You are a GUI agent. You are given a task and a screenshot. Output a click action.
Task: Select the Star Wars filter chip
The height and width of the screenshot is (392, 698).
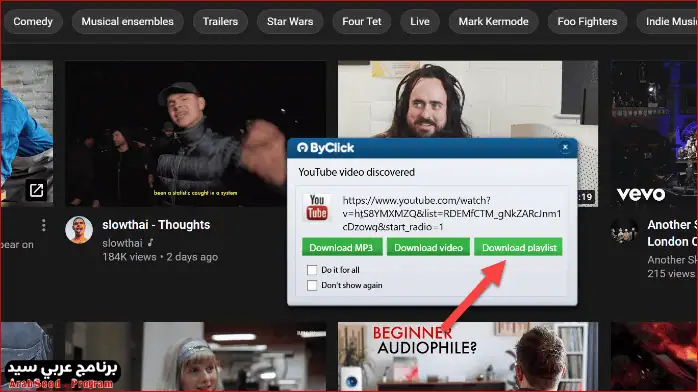tap(290, 21)
